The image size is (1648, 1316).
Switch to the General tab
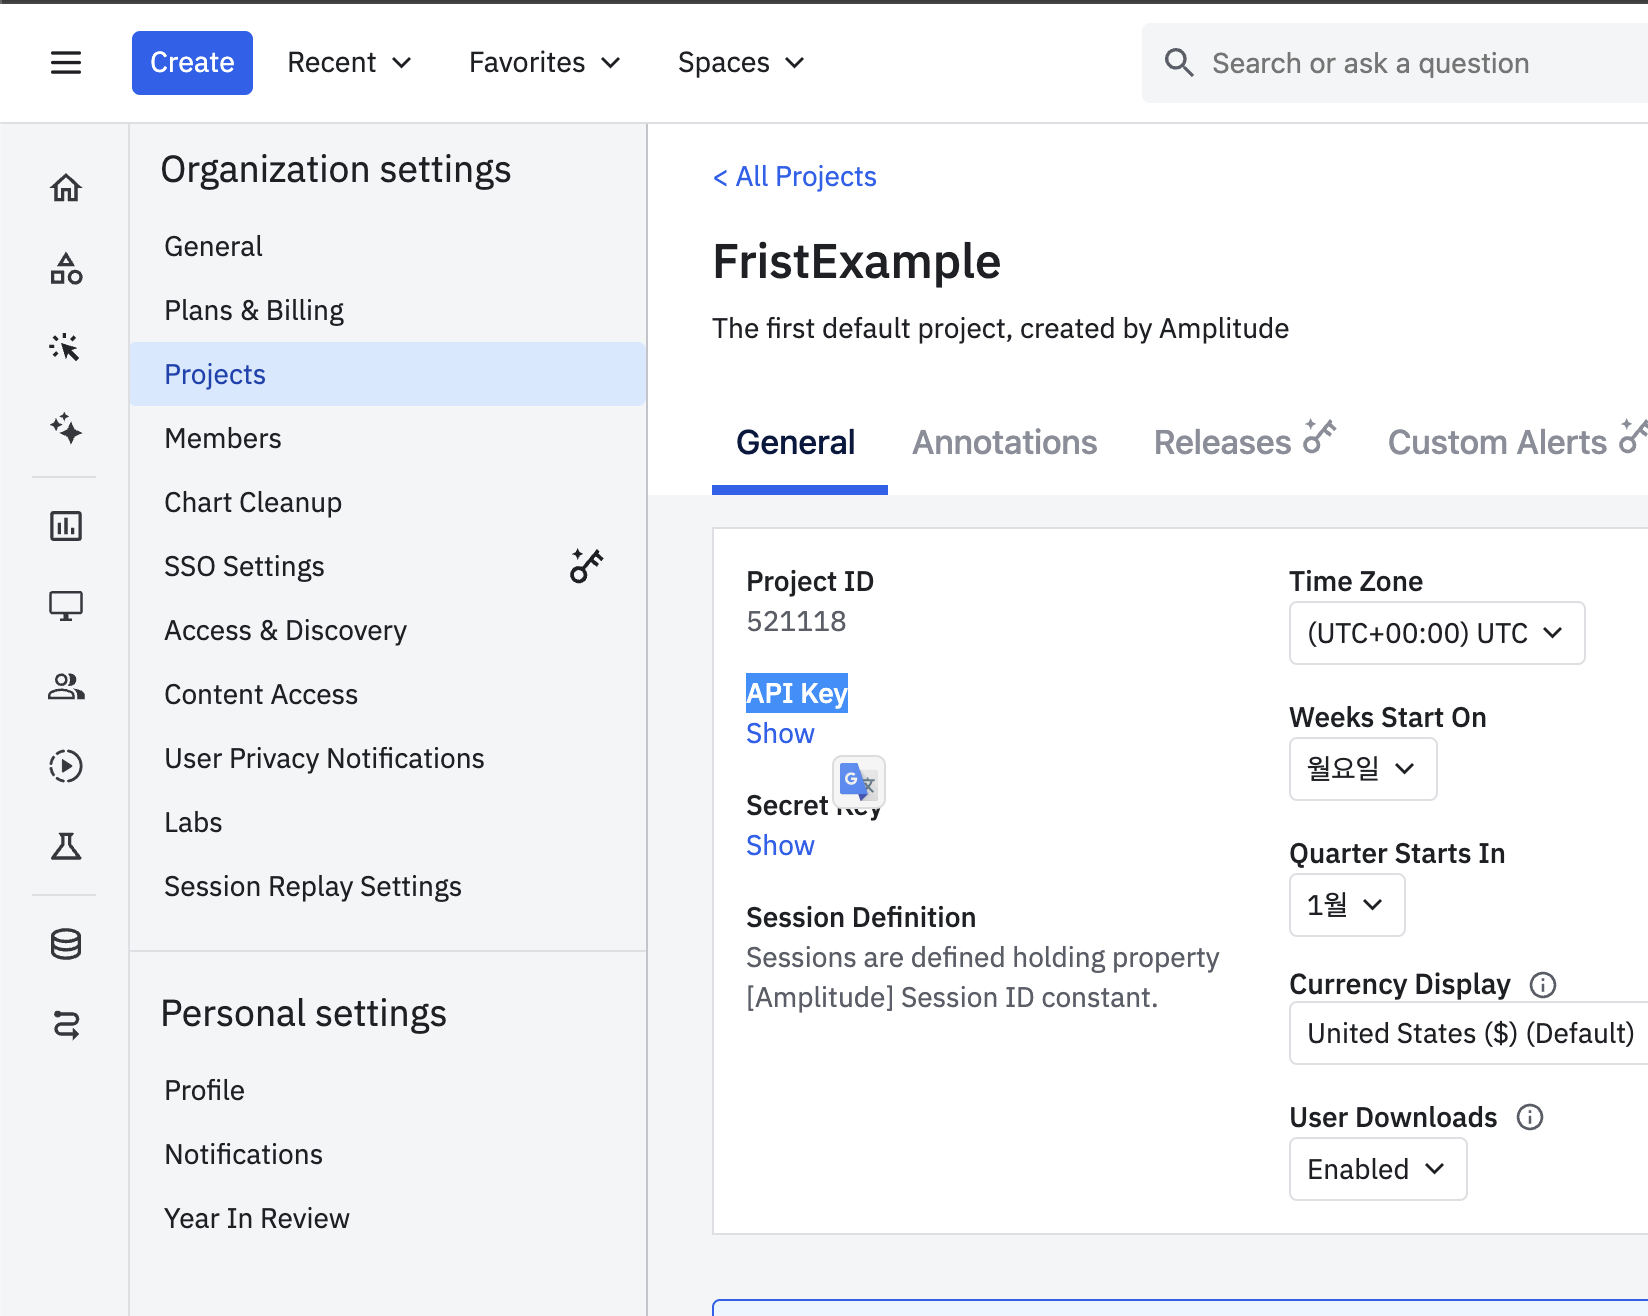tap(796, 442)
